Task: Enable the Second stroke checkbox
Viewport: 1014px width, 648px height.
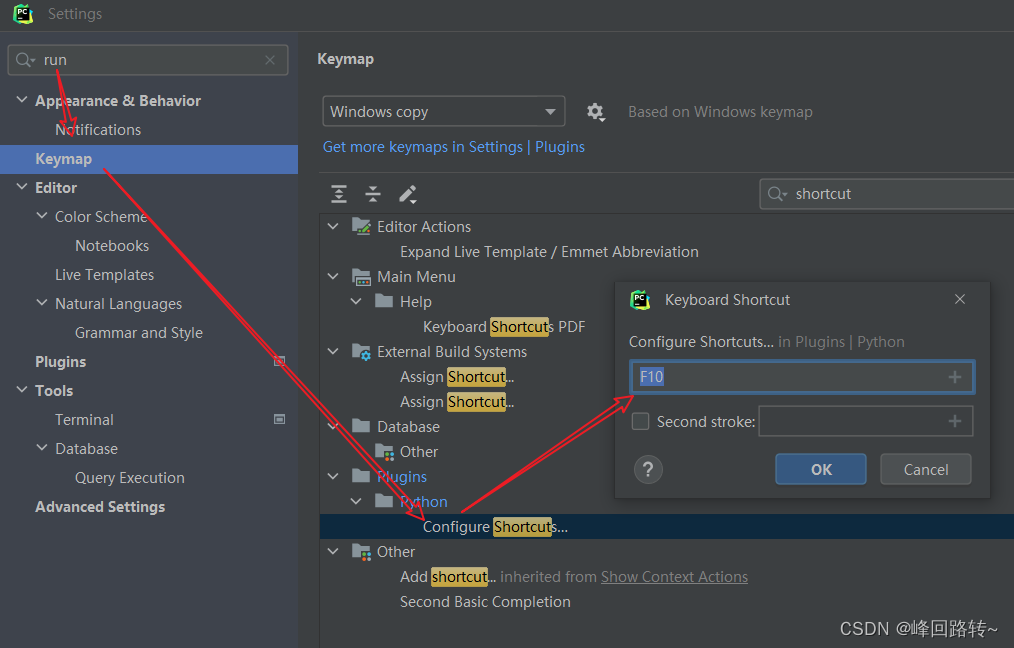Action: 640,422
